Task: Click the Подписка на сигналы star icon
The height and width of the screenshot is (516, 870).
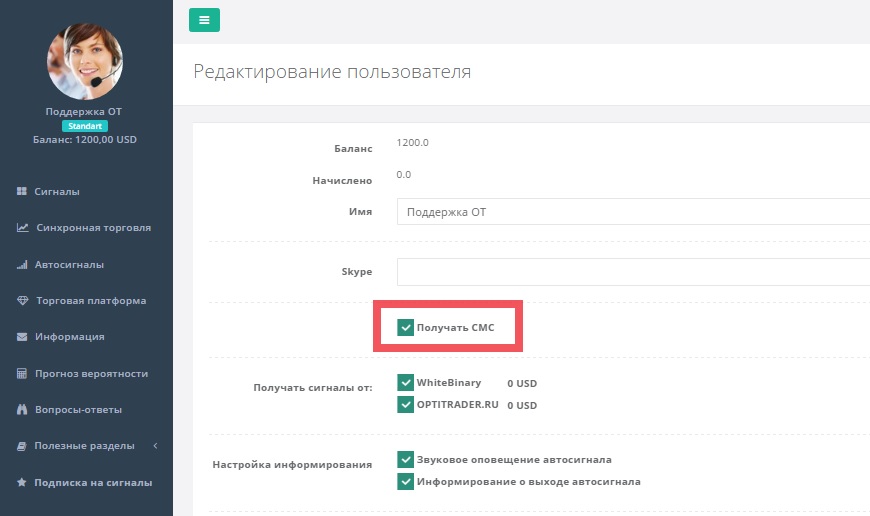Action: click(x=22, y=482)
